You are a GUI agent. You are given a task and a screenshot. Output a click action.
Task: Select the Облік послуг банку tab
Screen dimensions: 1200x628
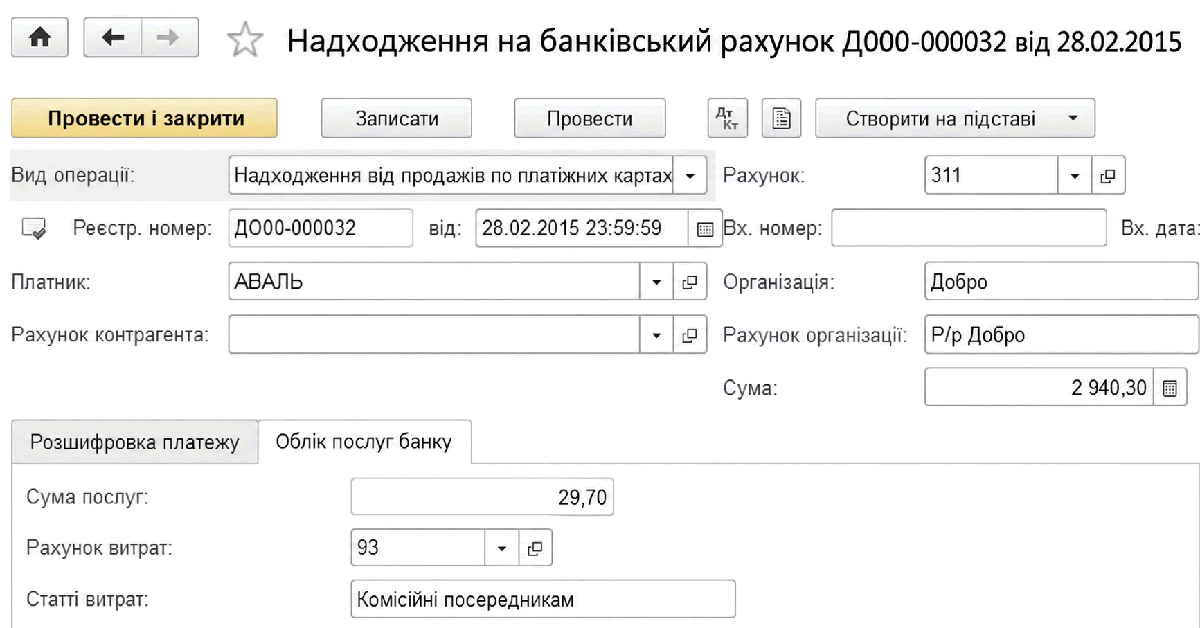click(366, 442)
